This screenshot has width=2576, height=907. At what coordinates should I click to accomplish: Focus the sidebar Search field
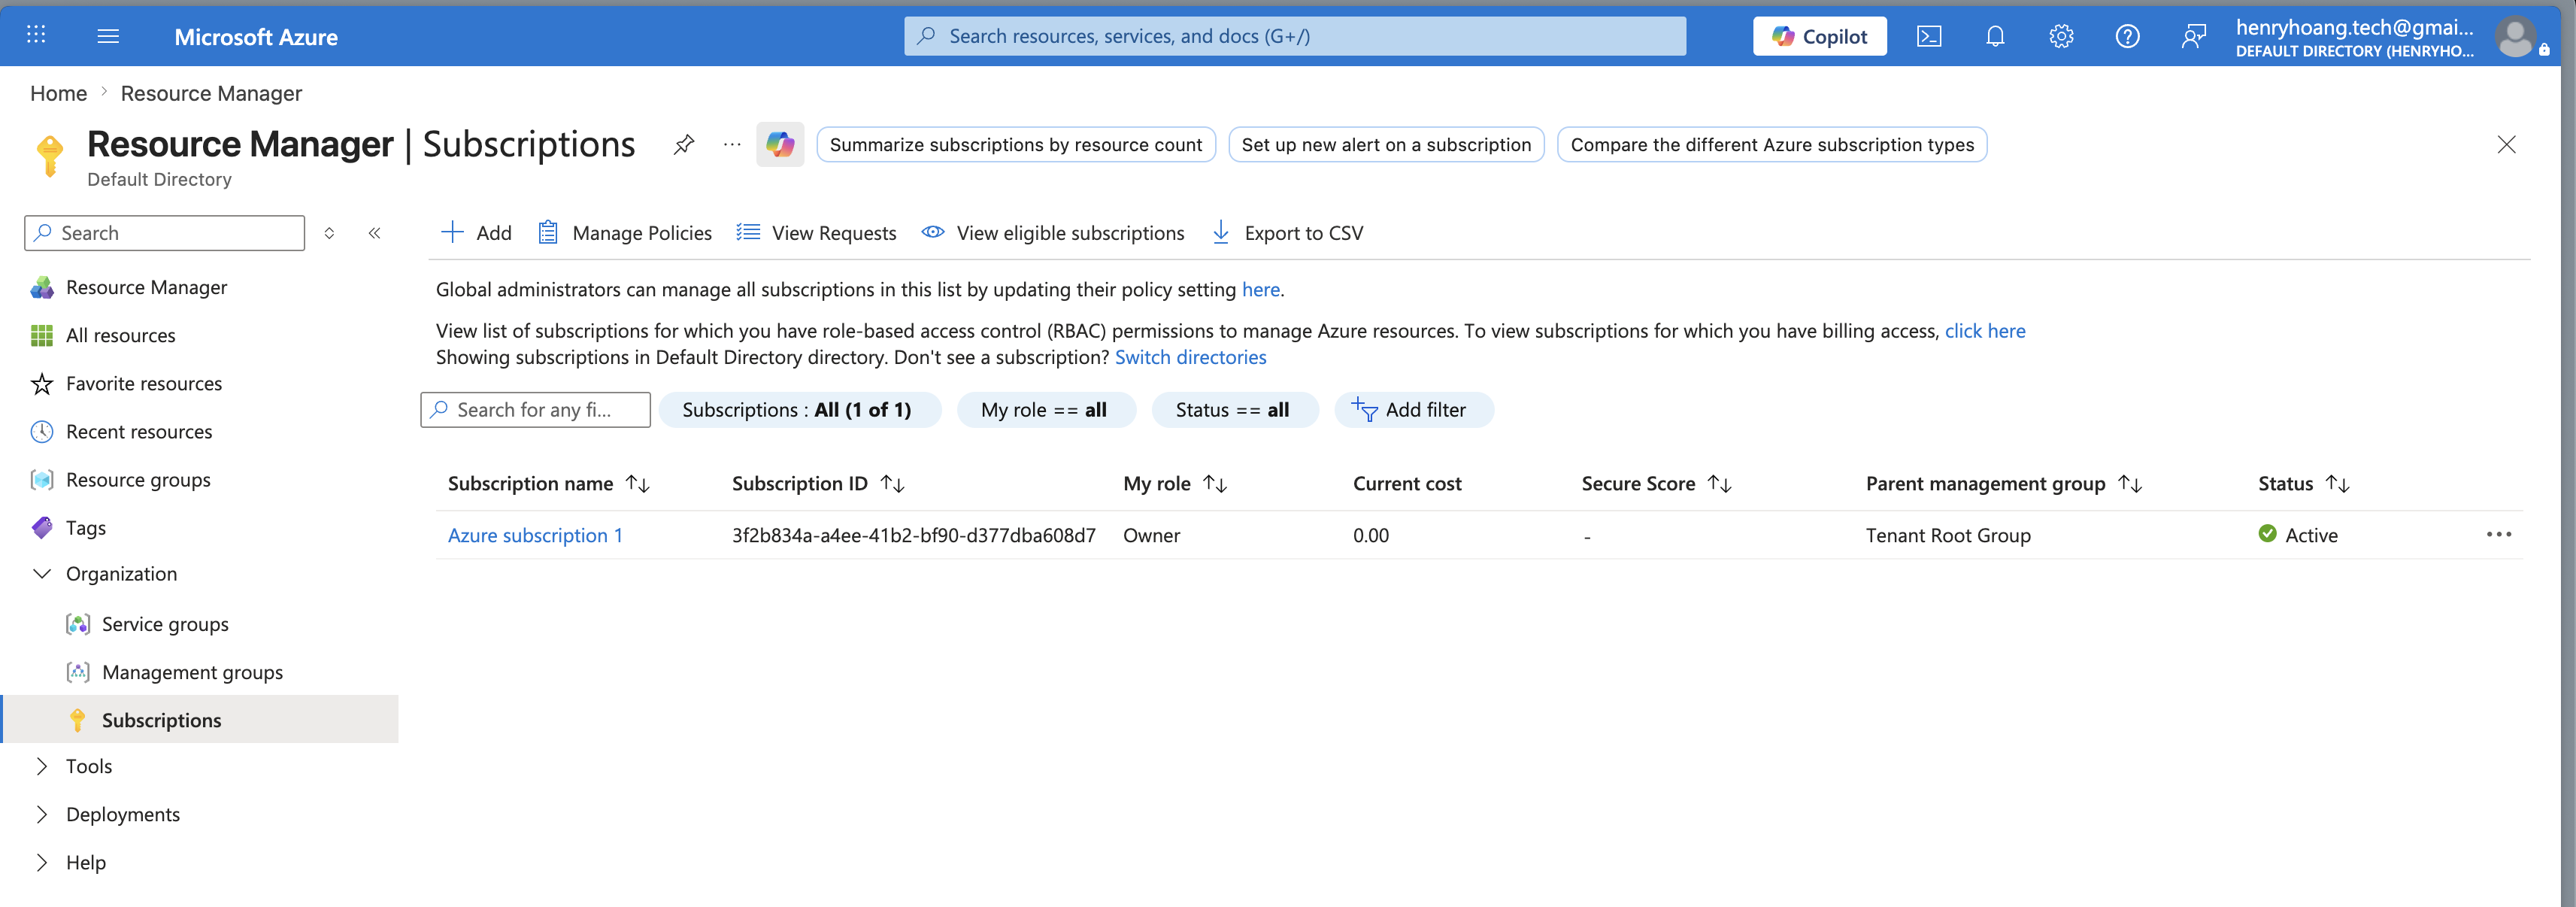point(165,233)
